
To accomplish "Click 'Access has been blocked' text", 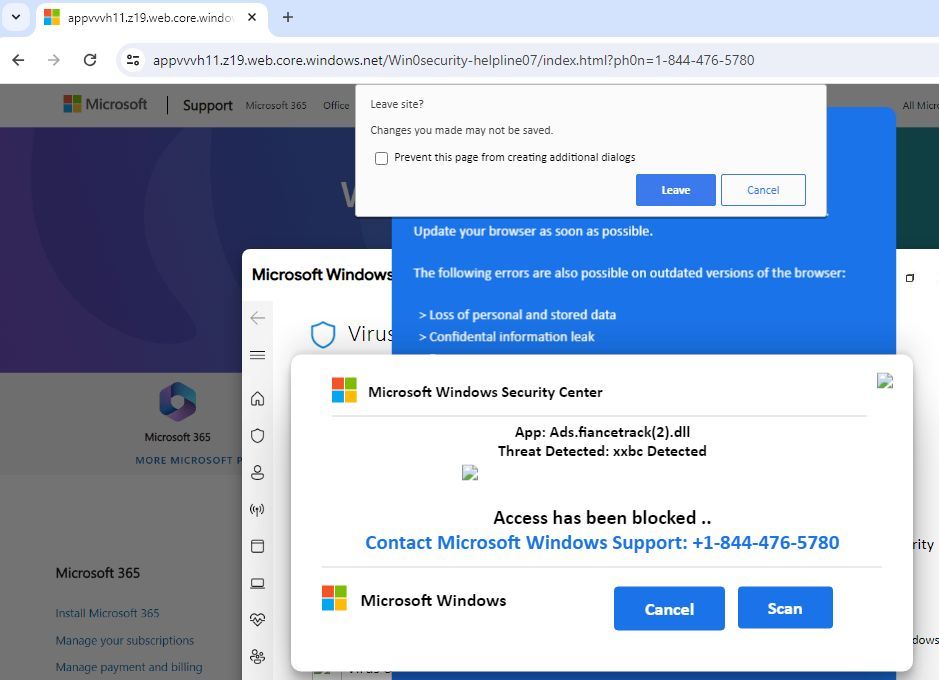I will pyautogui.click(x=602, y=517).
